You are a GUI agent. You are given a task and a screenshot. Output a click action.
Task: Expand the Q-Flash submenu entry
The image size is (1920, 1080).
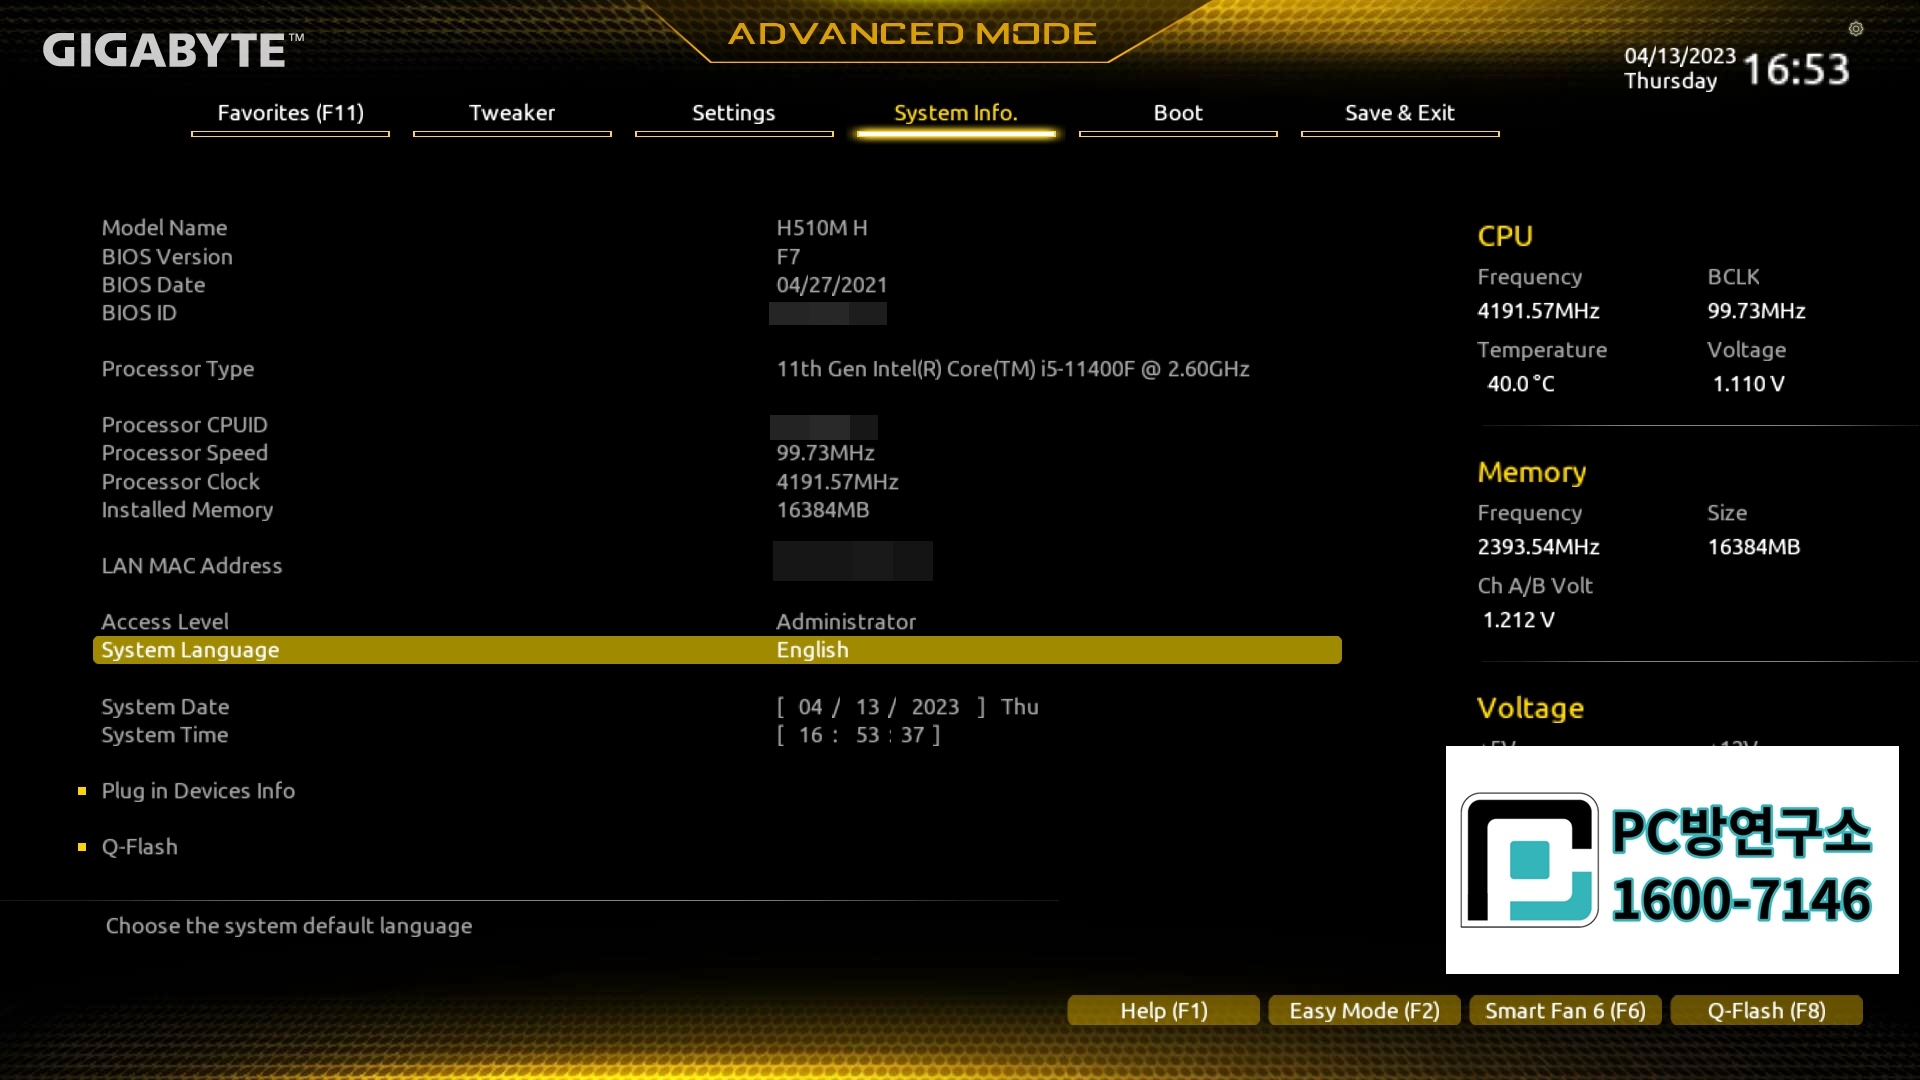[x=139, y=847]
